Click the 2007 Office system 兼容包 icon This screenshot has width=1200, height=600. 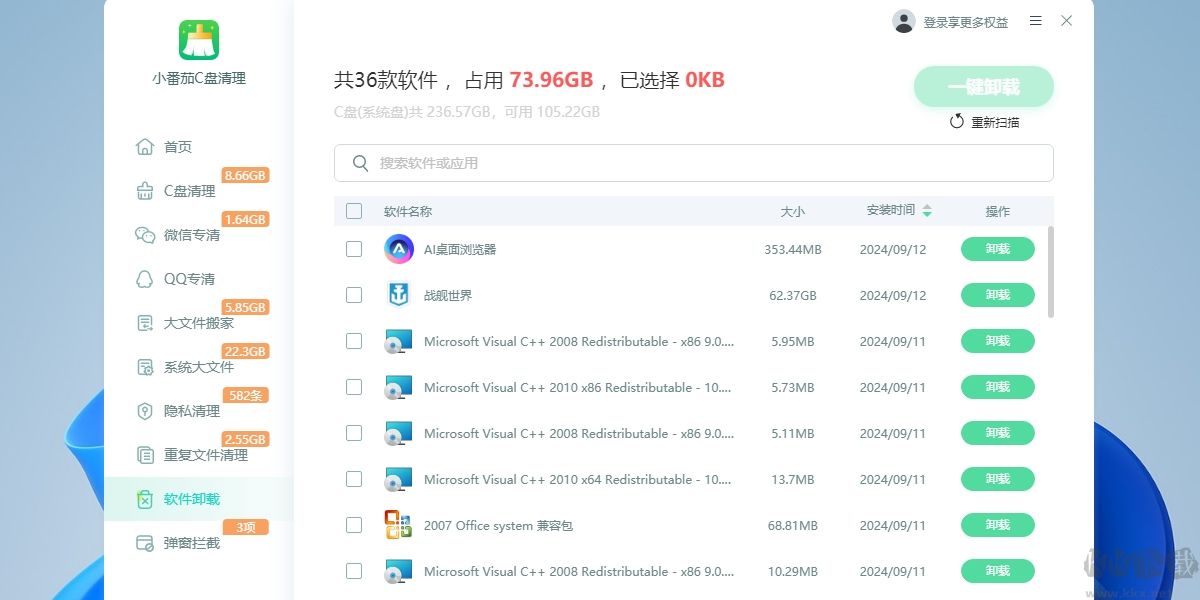pyautogui.click(x=399, y=525)
